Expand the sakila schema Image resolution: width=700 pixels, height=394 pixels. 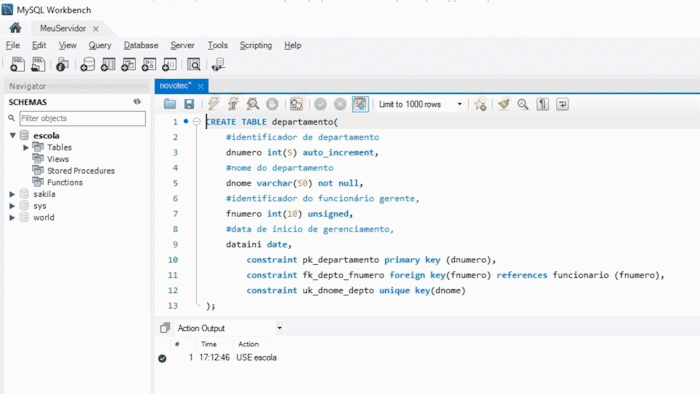(12, 194)
